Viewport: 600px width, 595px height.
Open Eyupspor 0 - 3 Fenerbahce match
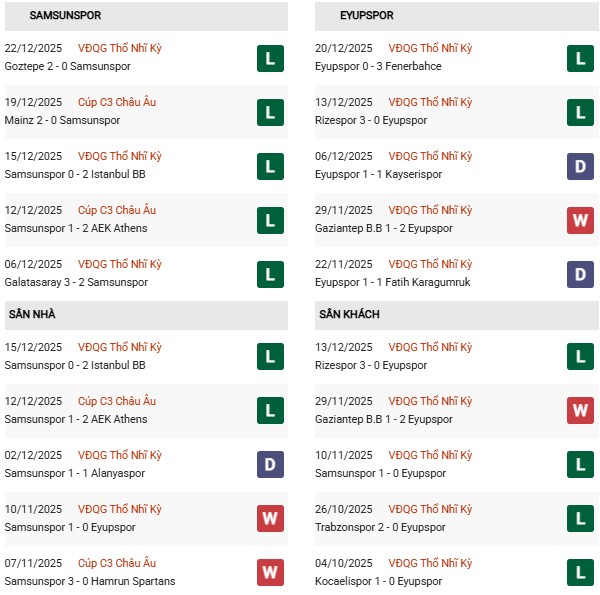coord(380,67)
